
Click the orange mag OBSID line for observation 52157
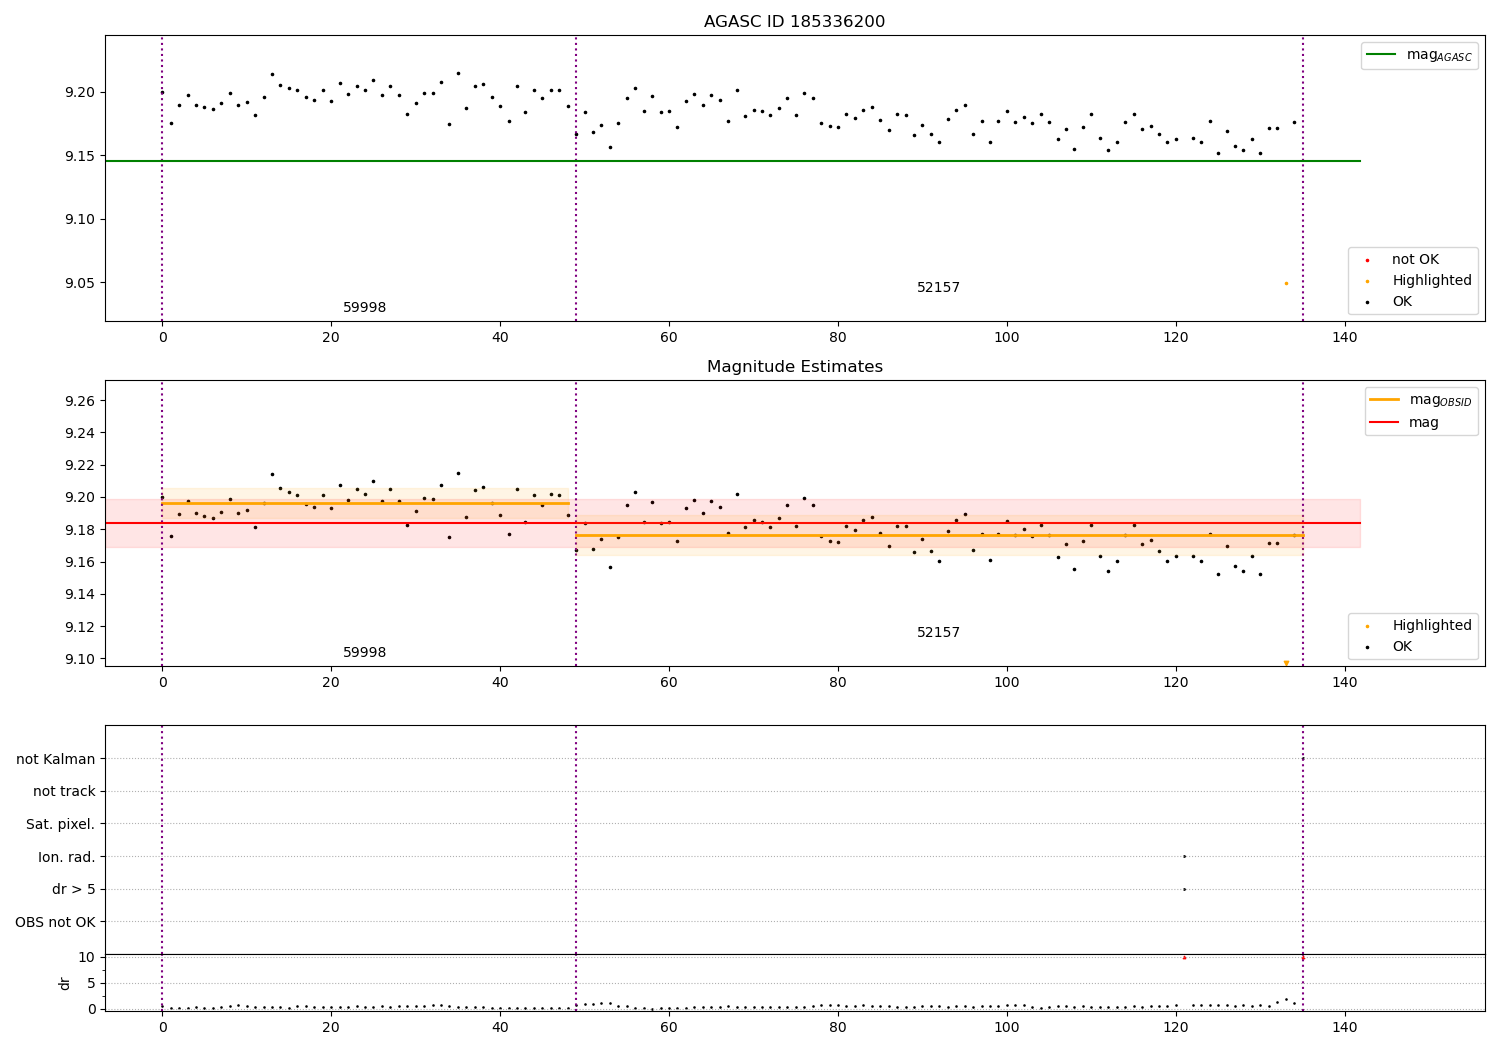point(940,535)
